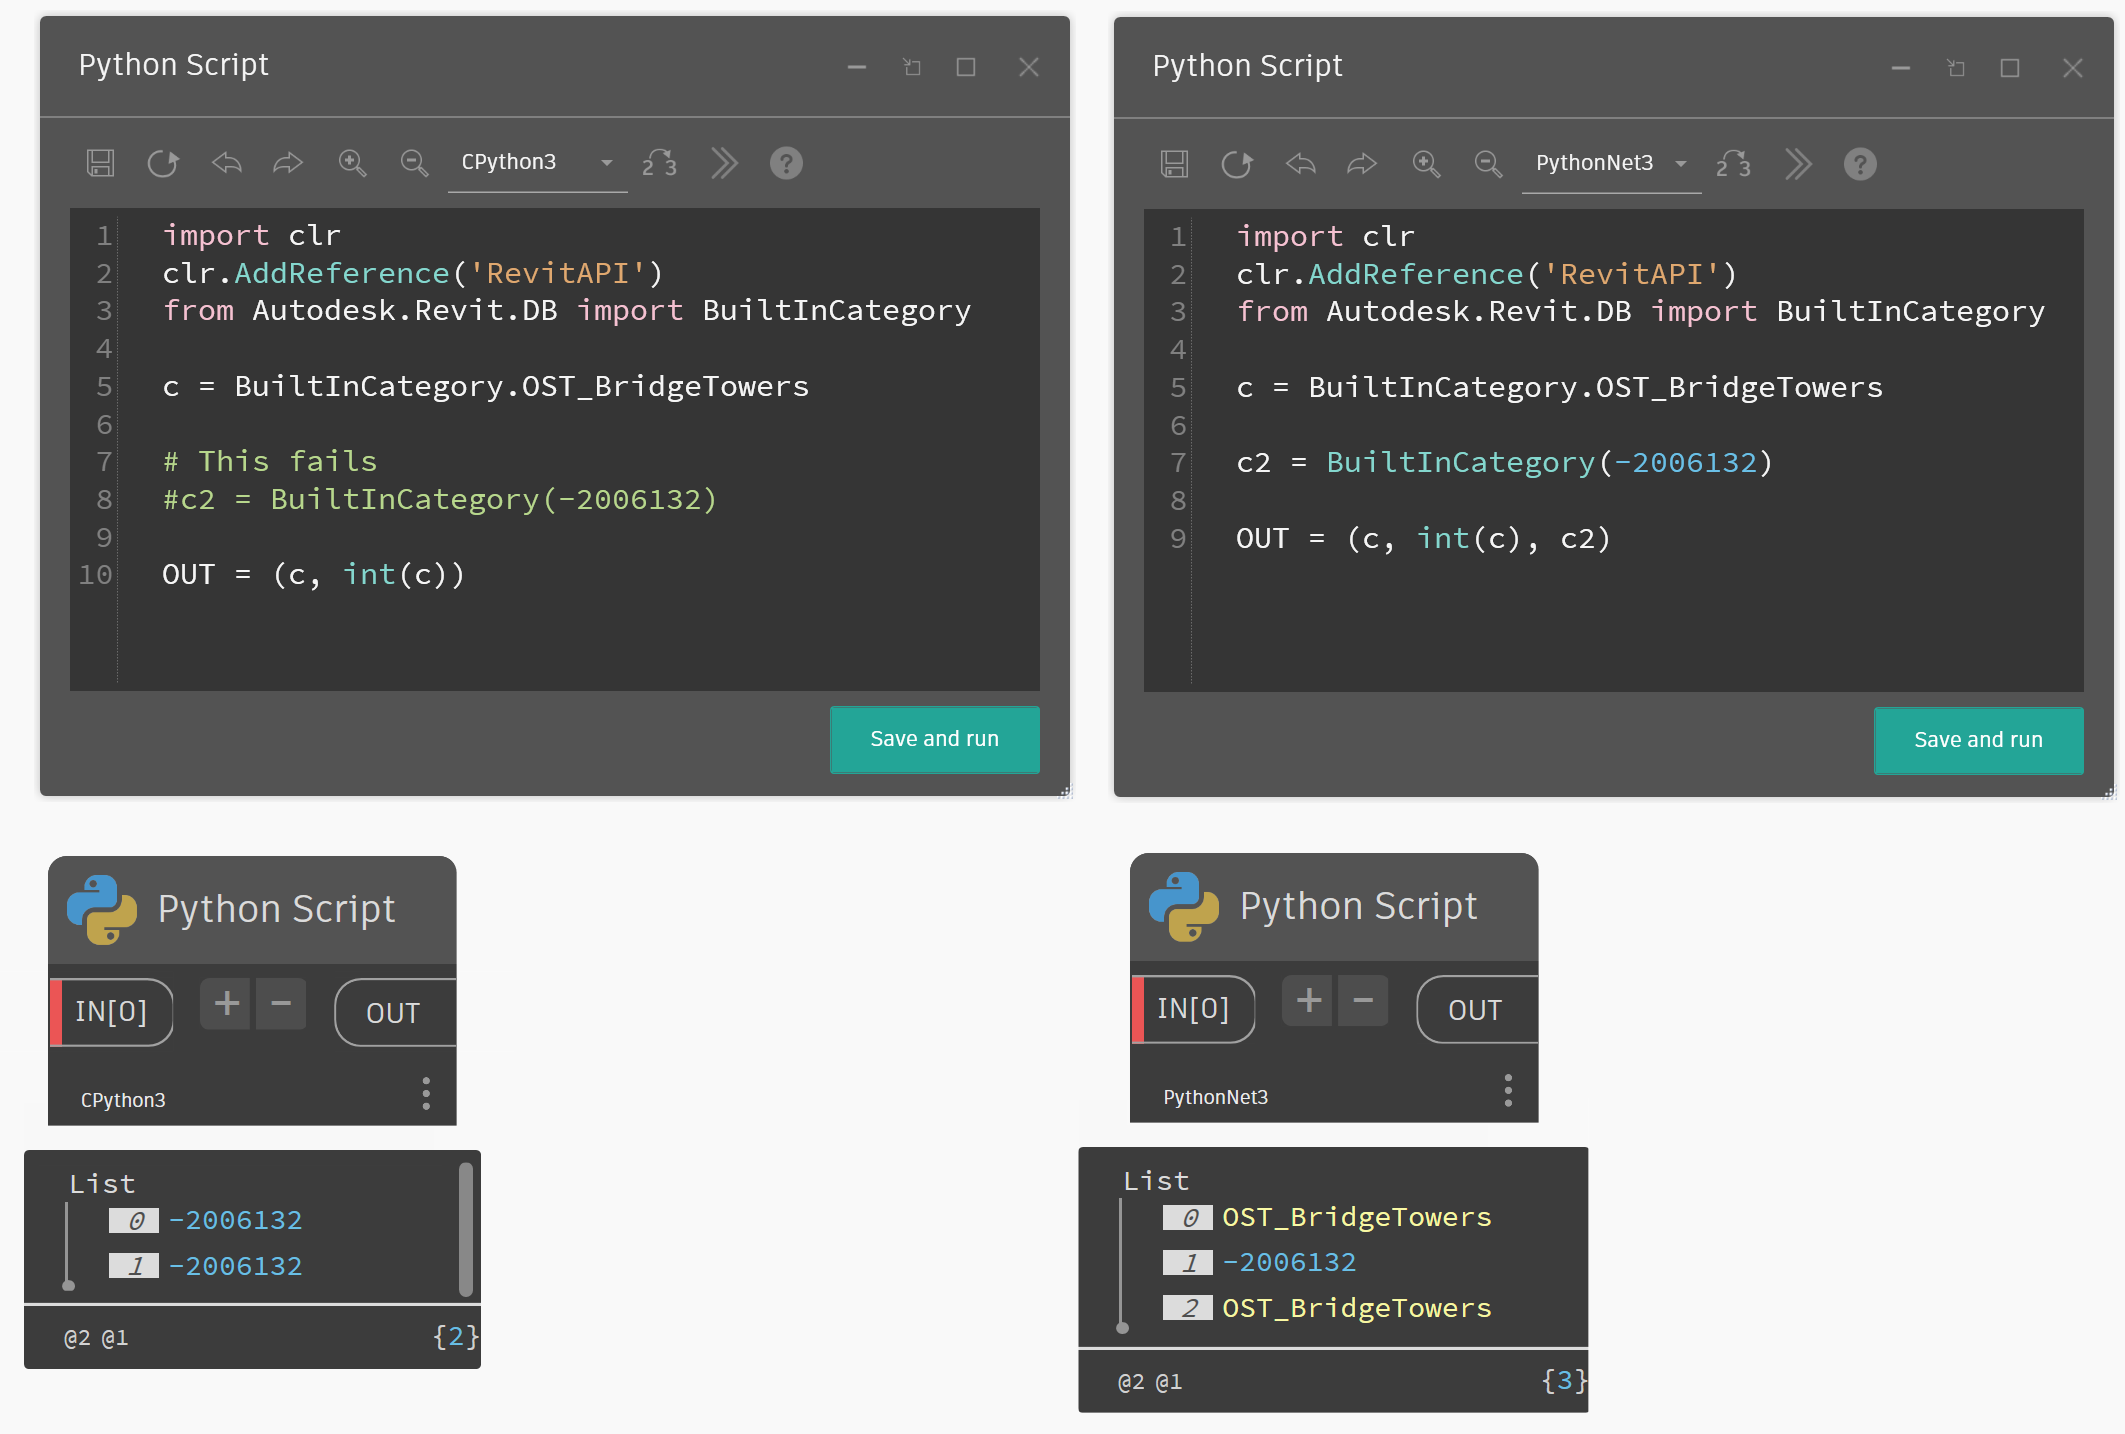Click Save and run in PythonNet3 editor
Image resolution: width=2125 pixels, height=1434 pixels.
pyautogui.click(x=1977, y=740)
